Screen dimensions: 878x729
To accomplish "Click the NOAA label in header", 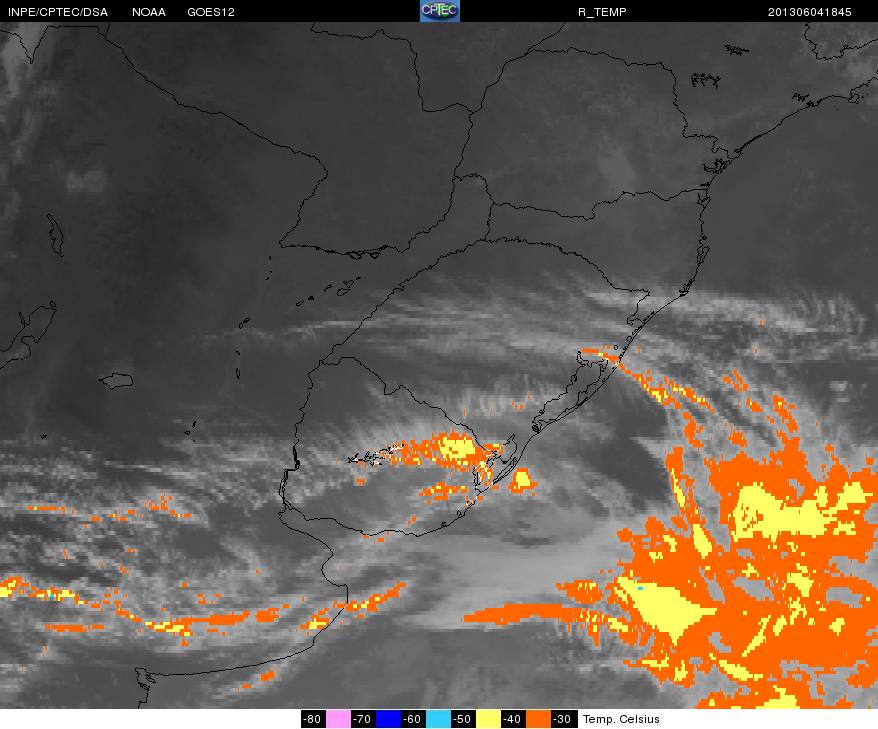I will tap(148, 12).
